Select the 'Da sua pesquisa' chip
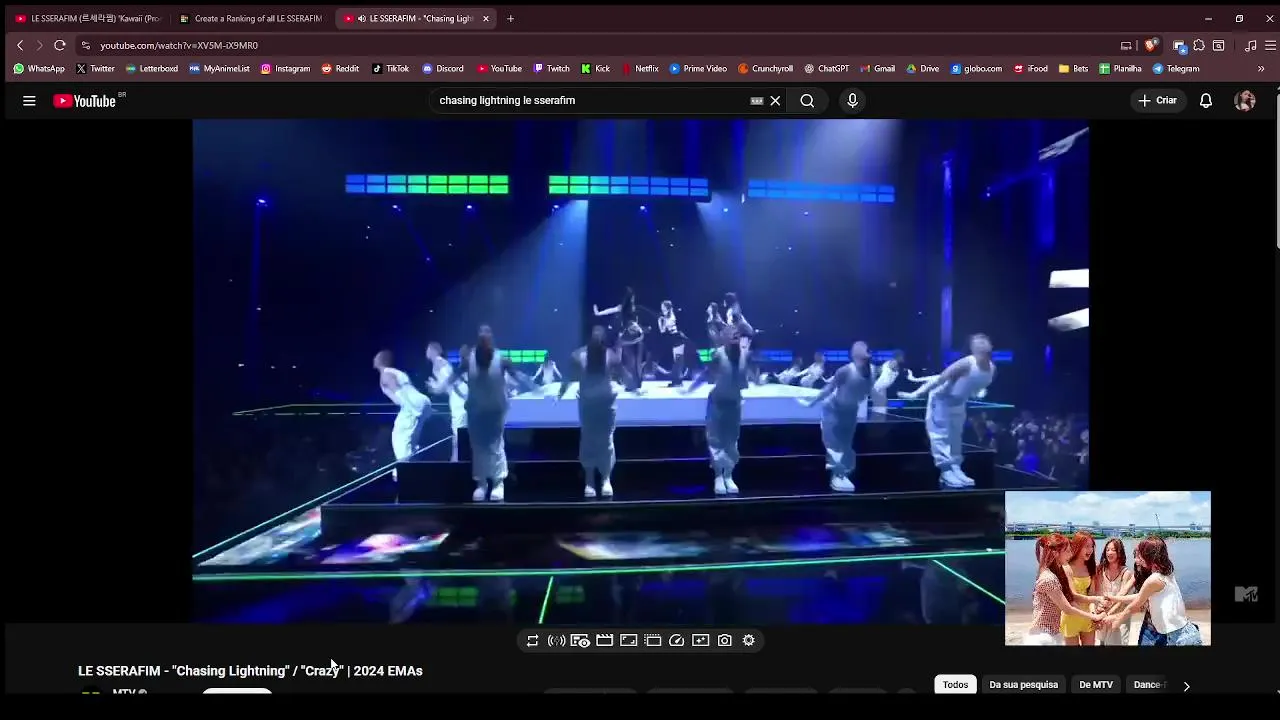This screenshot has width=1280, height=720. pyautogui.click(x=1023, y=685)
